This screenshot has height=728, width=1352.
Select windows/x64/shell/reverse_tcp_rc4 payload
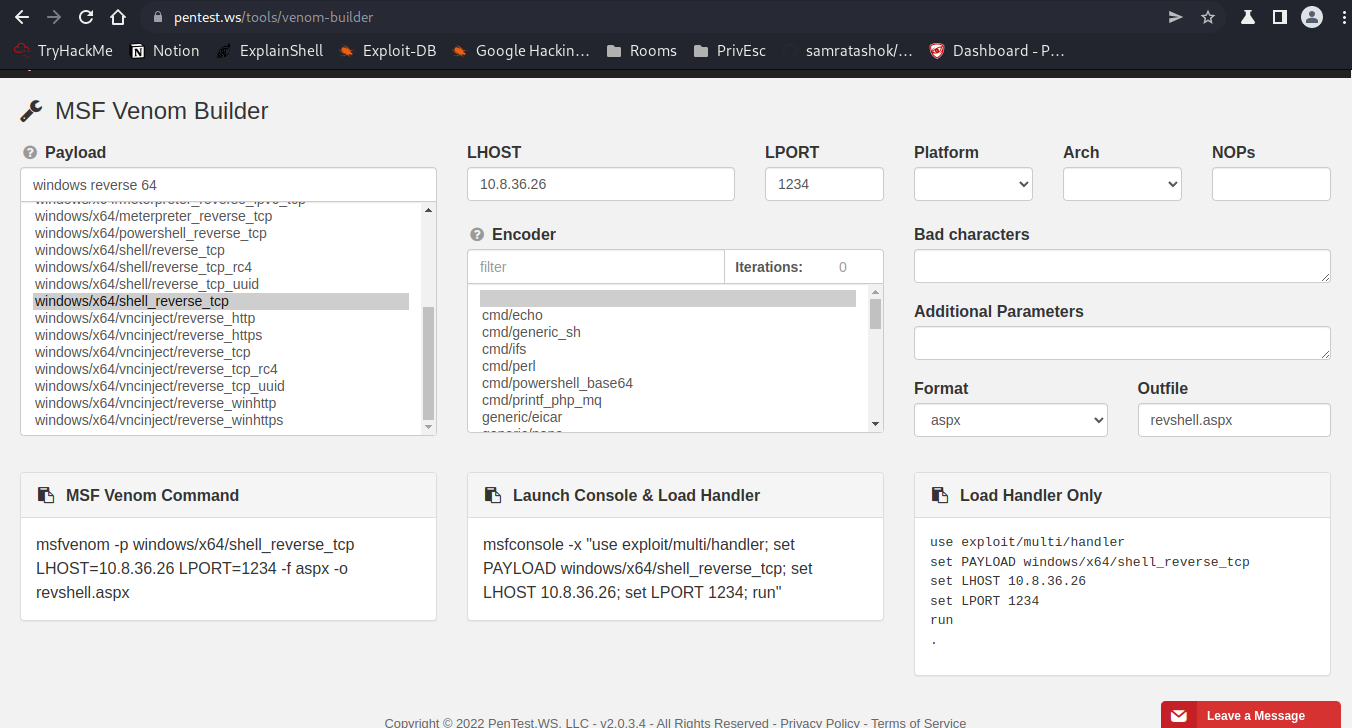coord(221,267)
